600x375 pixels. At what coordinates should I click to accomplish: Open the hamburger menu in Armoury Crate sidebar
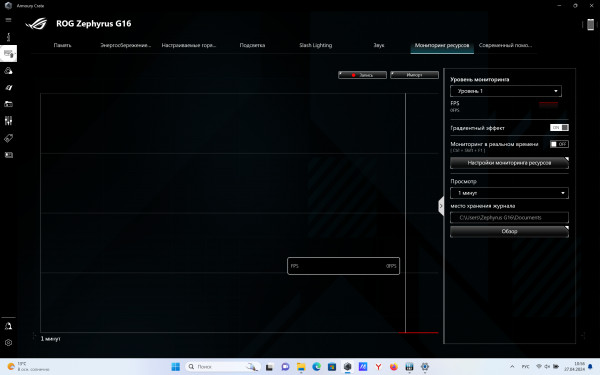click(x=8, y=20)
